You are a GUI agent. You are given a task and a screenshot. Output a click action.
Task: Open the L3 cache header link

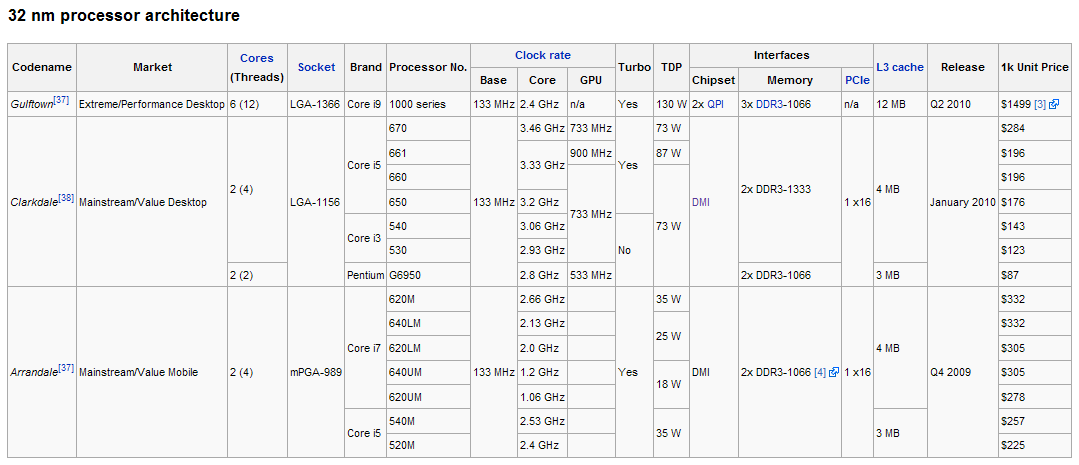point(900,67)
